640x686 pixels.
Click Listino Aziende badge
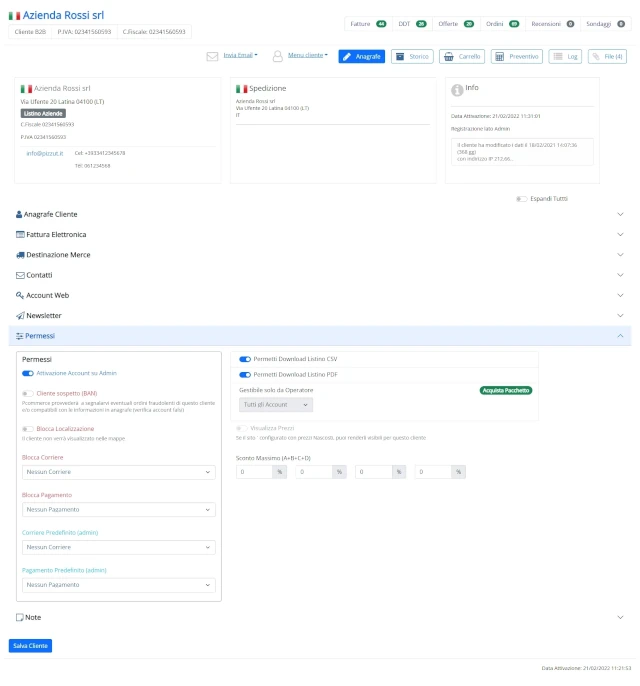pyautogui.click(x=43, y=114)
